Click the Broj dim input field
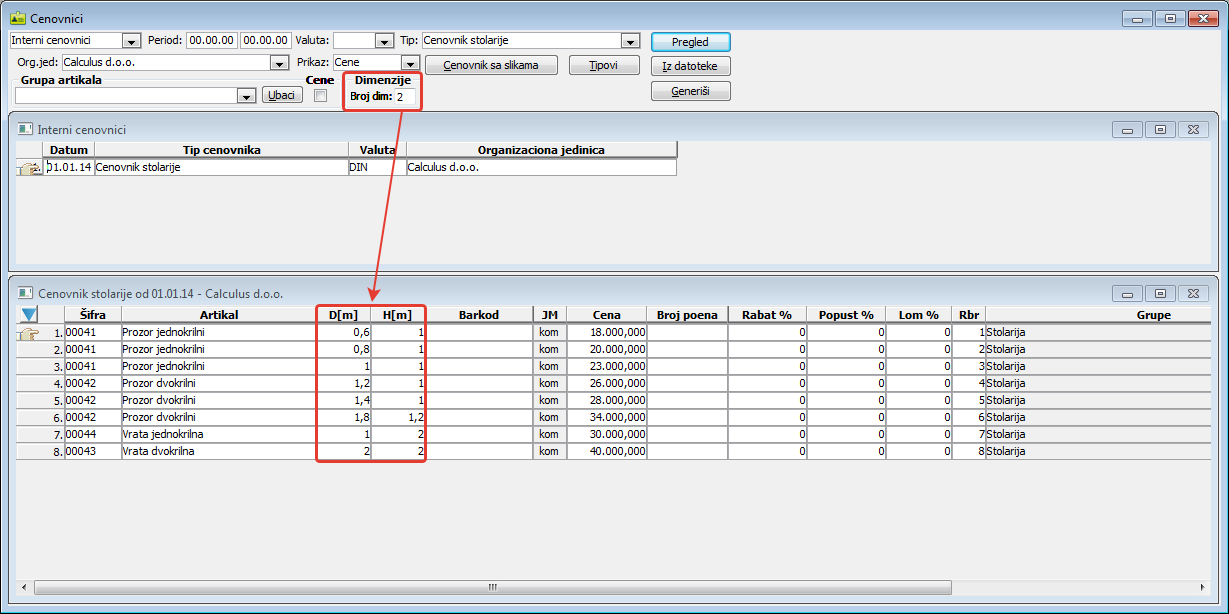The image size is (1229, 614). click(404, 97)
